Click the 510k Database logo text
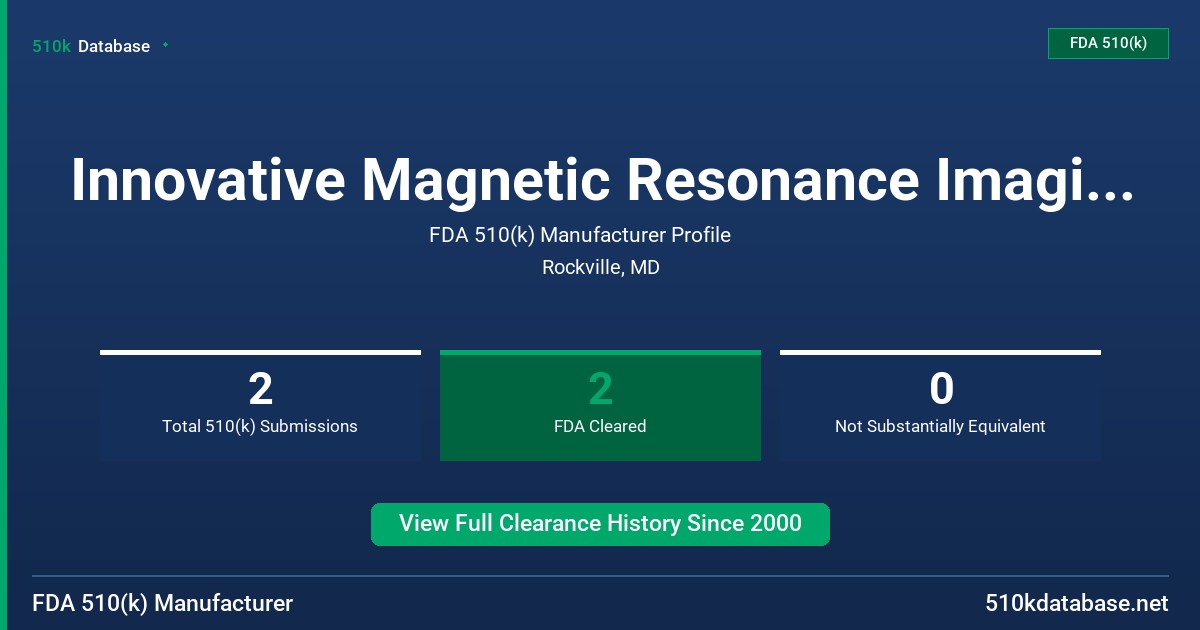Image resolution: width=1200 pixels, height=630 pixels. 91,46
